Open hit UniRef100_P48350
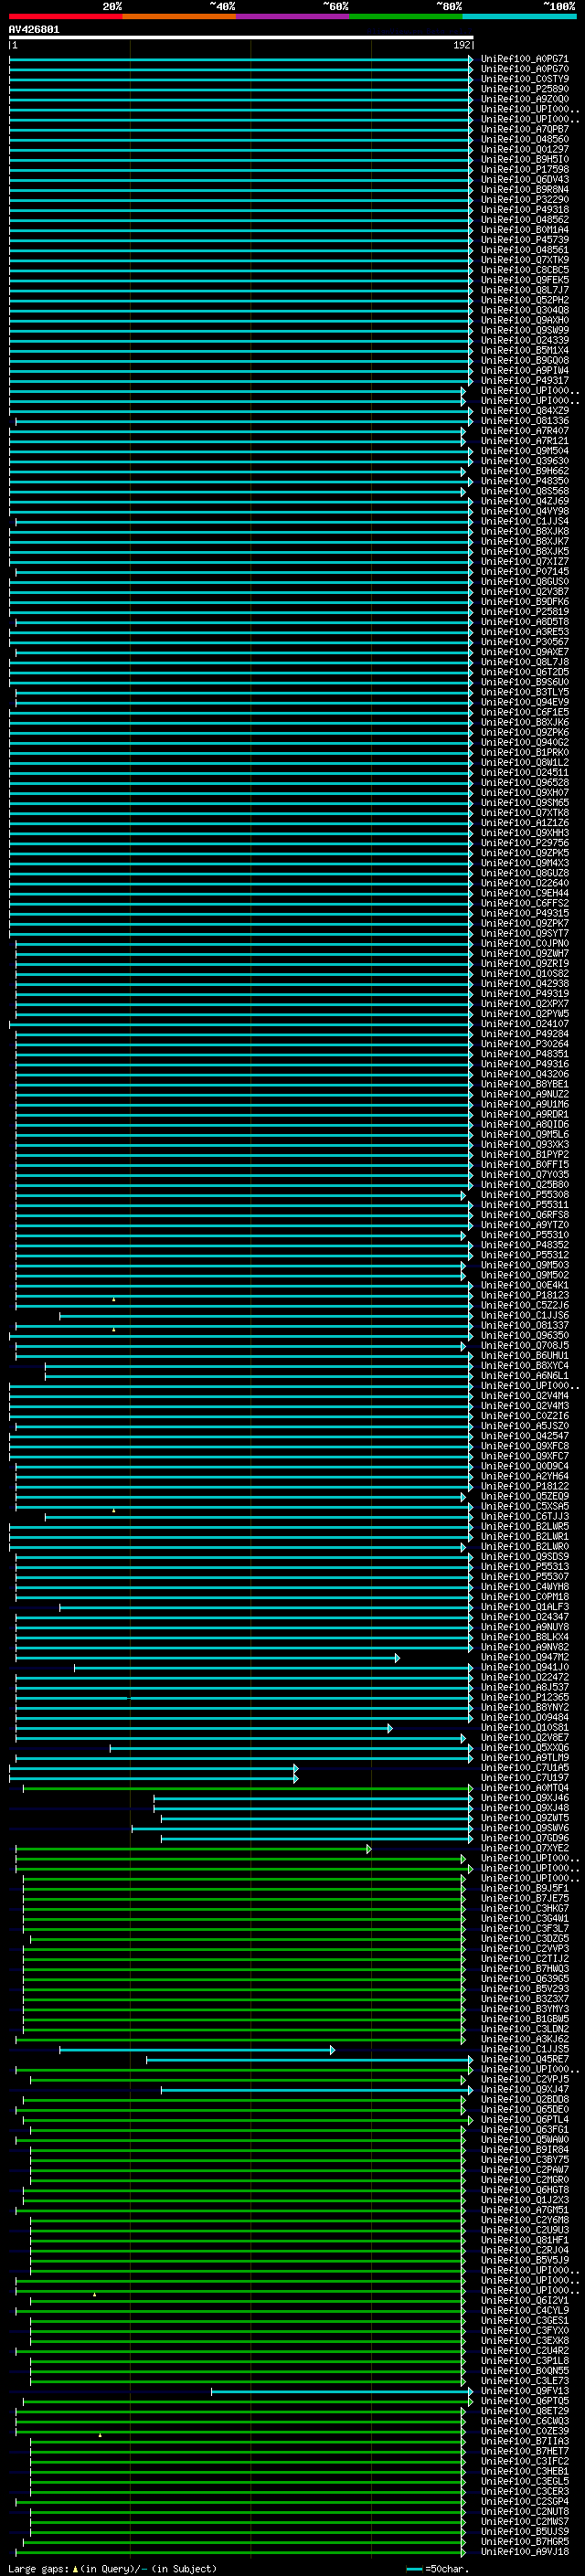 525,481
